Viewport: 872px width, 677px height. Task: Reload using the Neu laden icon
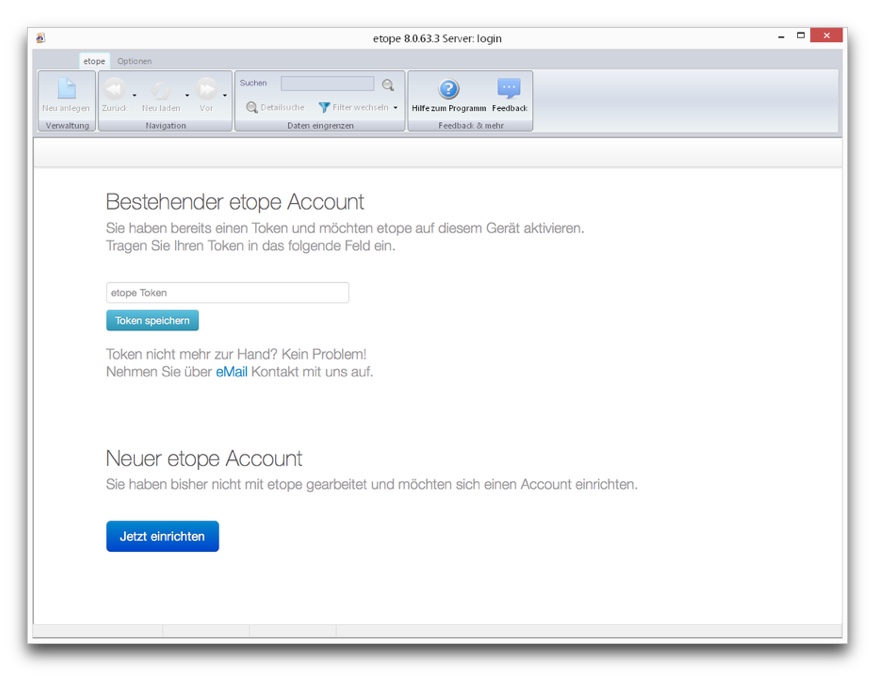pyautogui.click(x=161, y=90)
